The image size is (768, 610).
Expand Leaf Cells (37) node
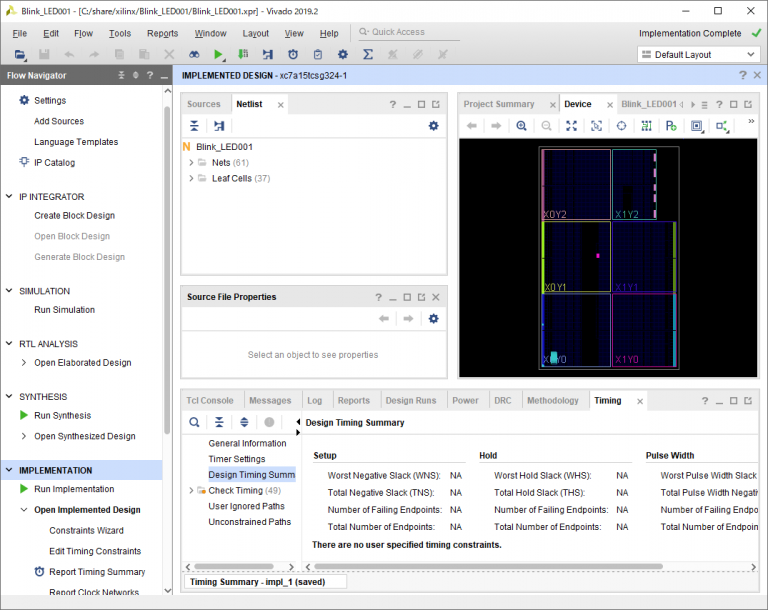point(191,178)
